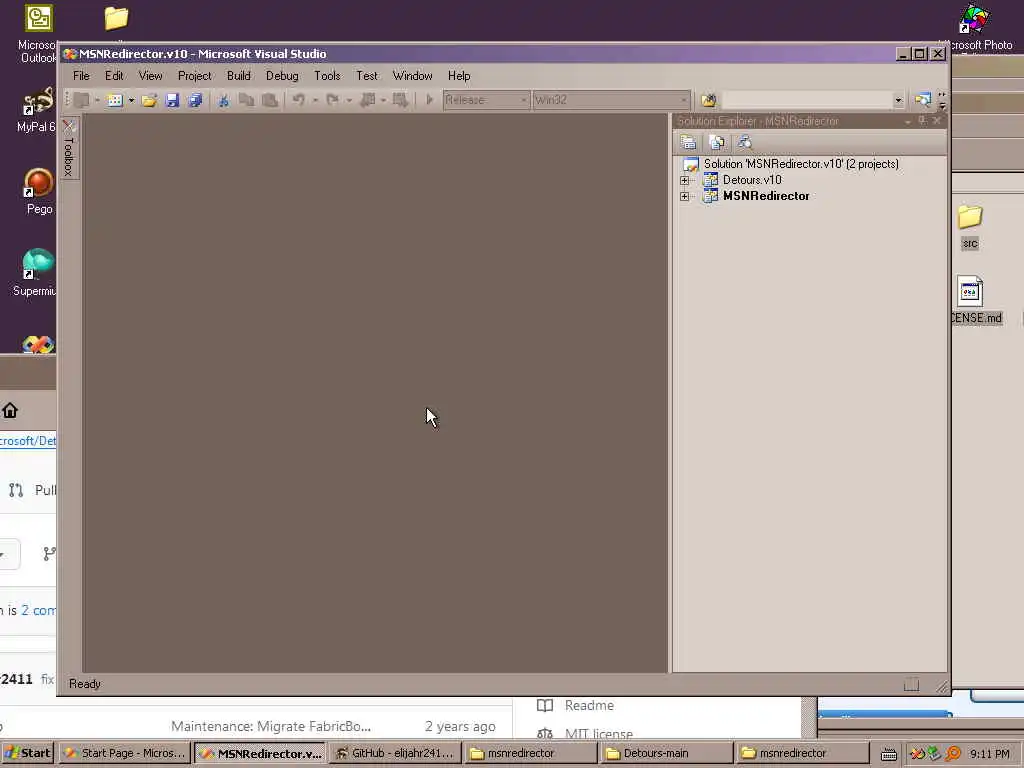Open the Win32 solution platform combo box
Screen dimensions: 1024x768
(611, 100)
